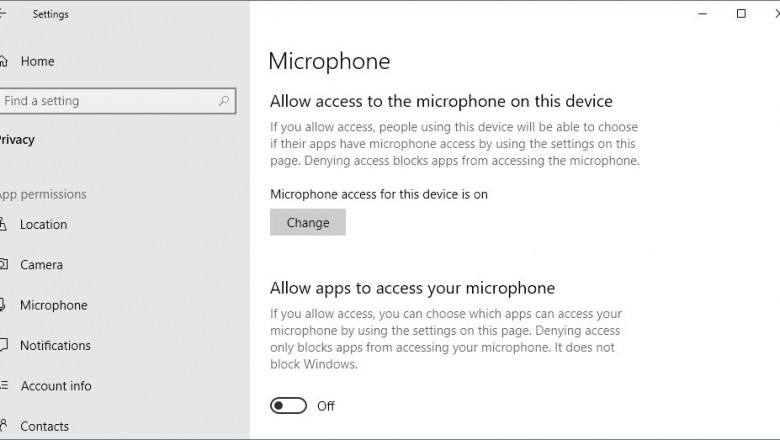Open Camera permissions page

point(41,265)
